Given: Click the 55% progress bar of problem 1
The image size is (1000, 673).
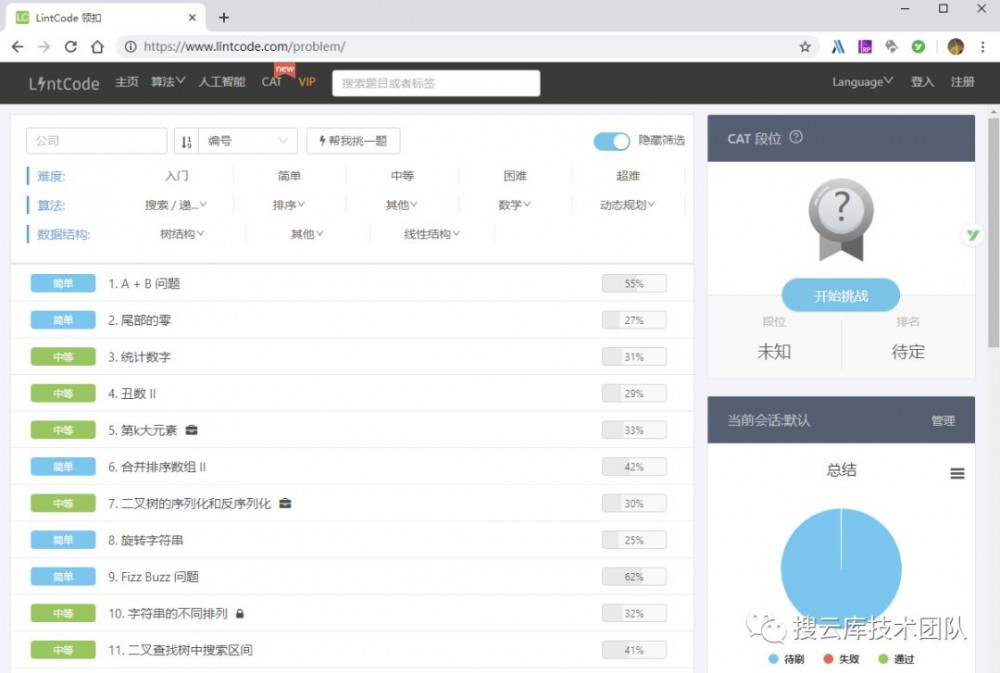Looking at the screenshot, I should tap(633, 283).
